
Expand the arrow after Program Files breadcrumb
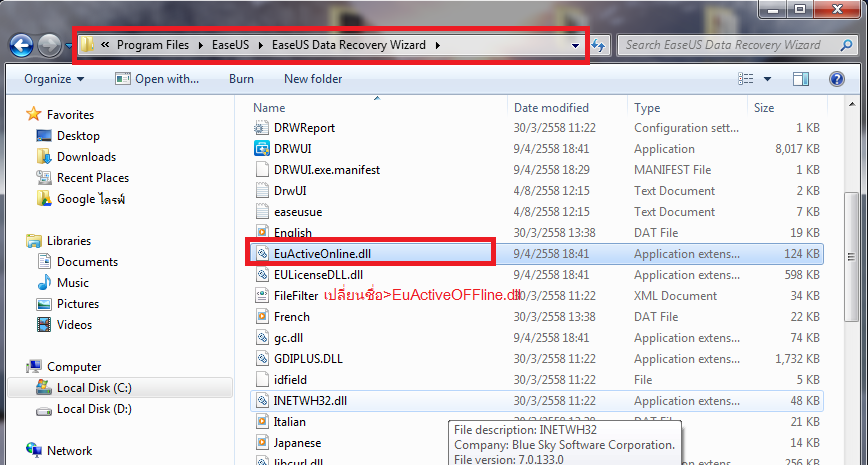click(x=200, y=45)
